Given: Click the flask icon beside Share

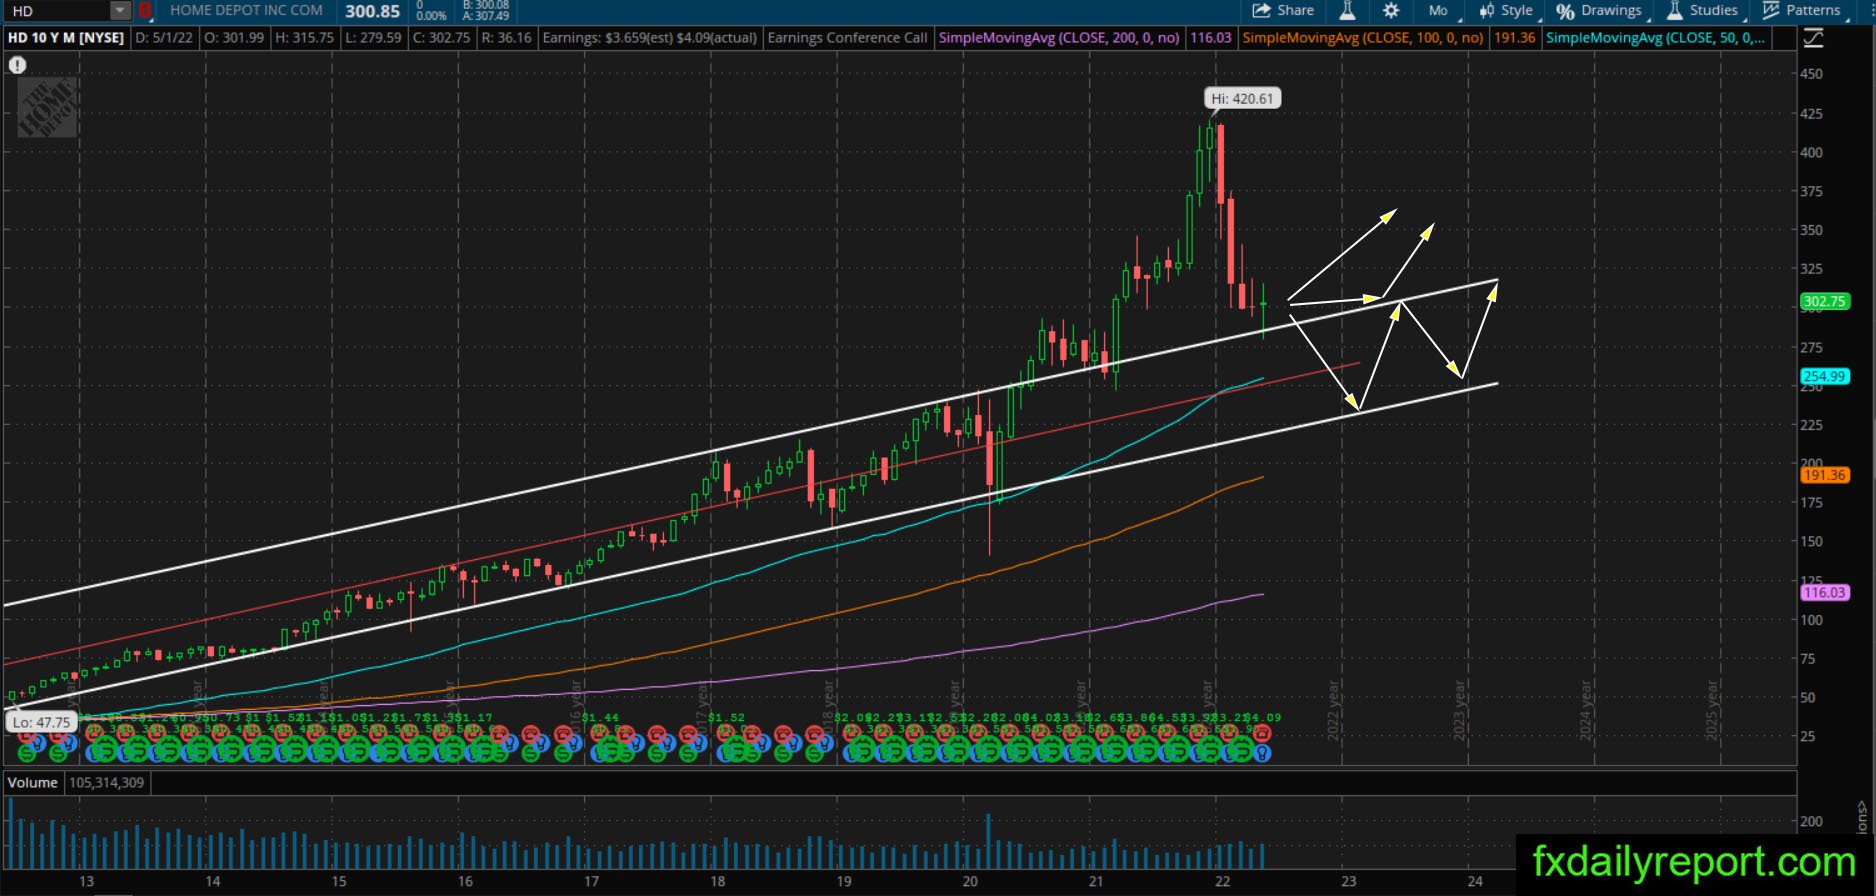Looking at the screenshot, I should click(1347, 10).
